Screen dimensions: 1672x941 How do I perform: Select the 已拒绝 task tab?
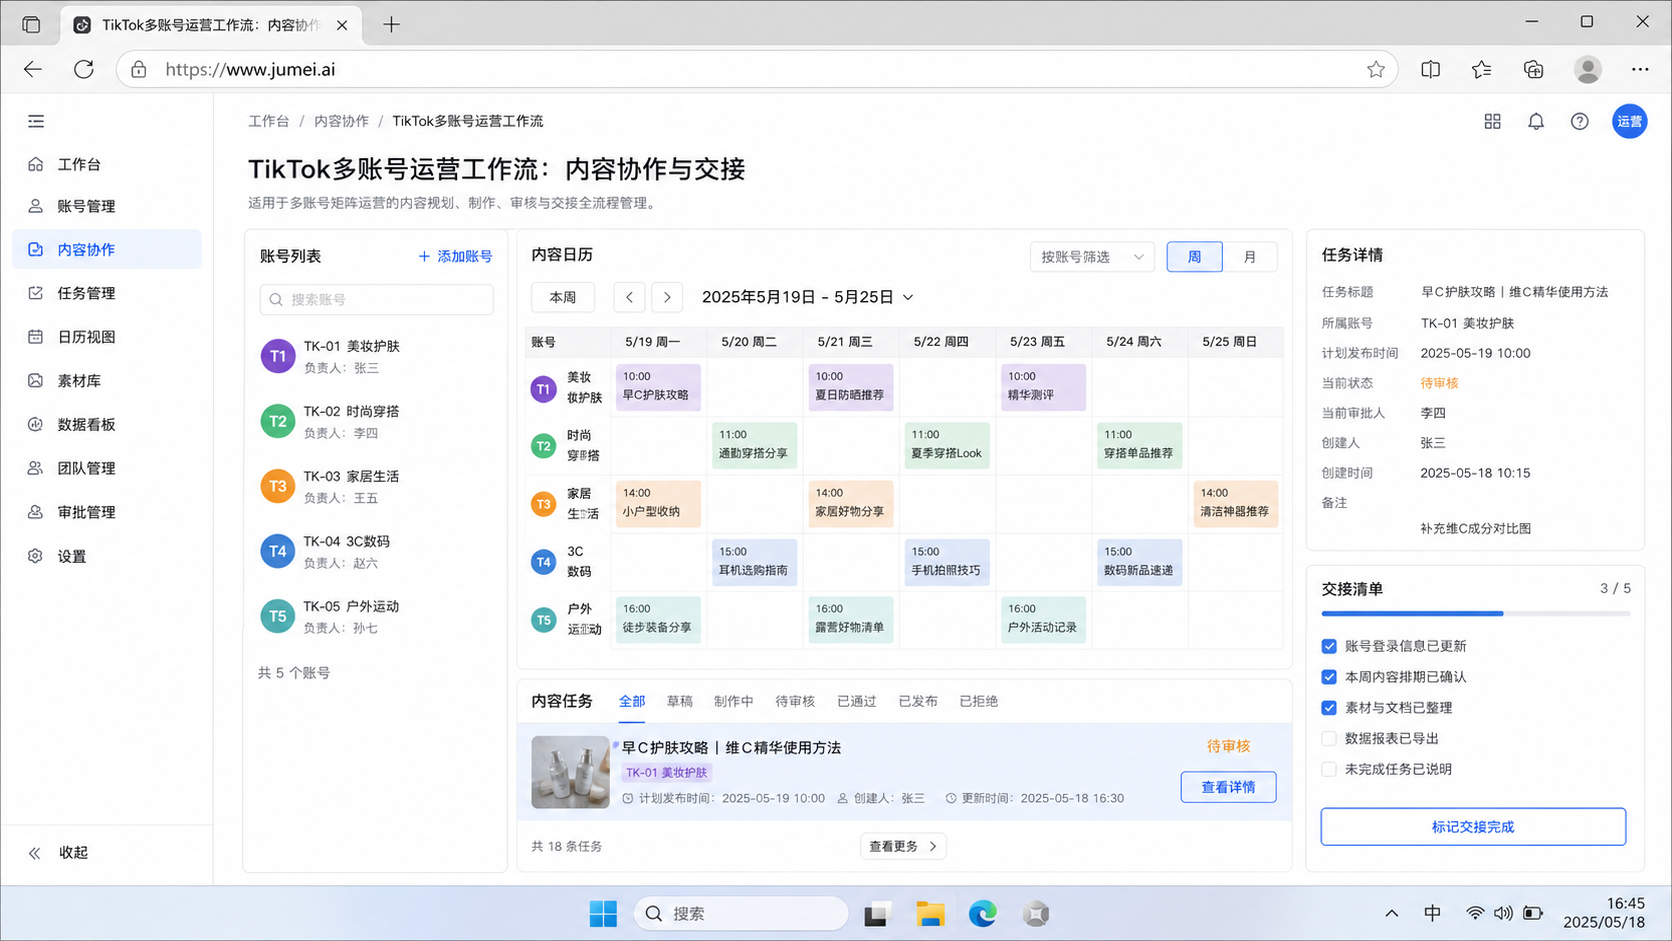[x=979, y=701]
